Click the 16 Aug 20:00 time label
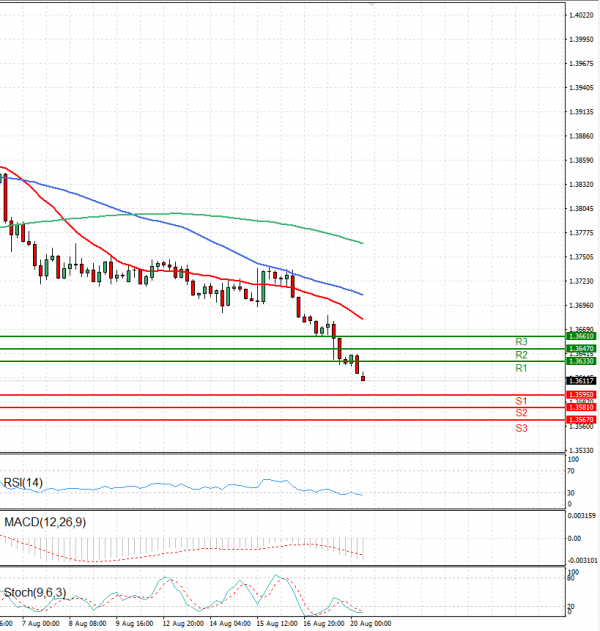Image resolution: width=600 pixels, height=631 pixels. point(324,623)
